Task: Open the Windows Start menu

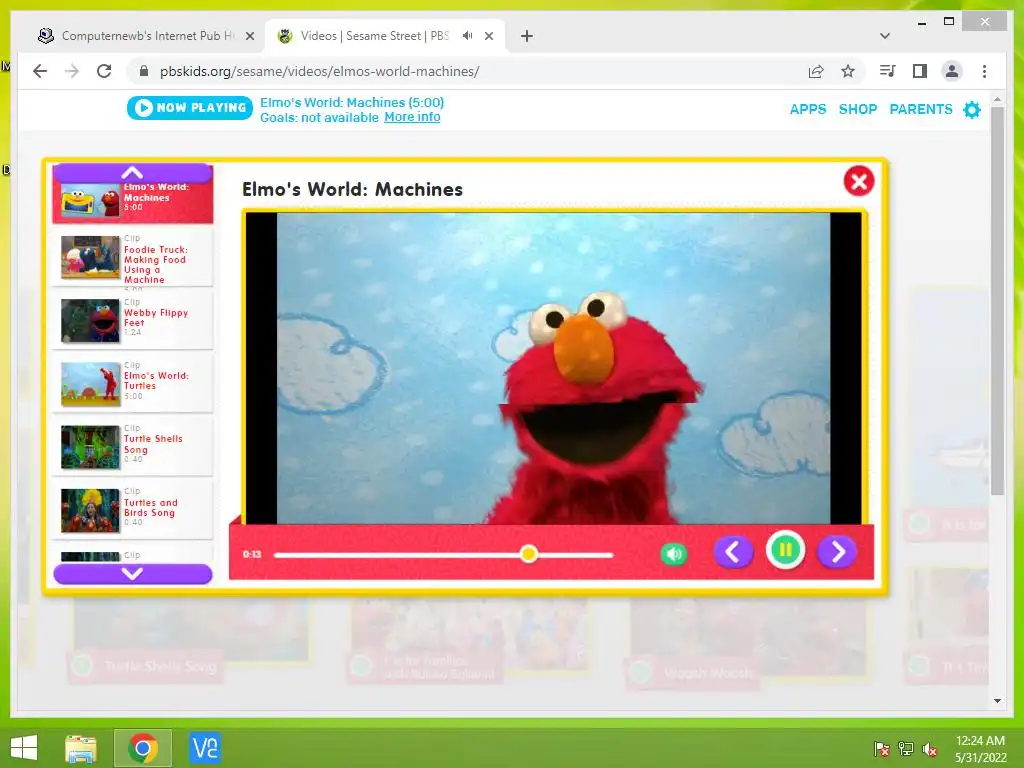Action: click(x=24, y=748)
